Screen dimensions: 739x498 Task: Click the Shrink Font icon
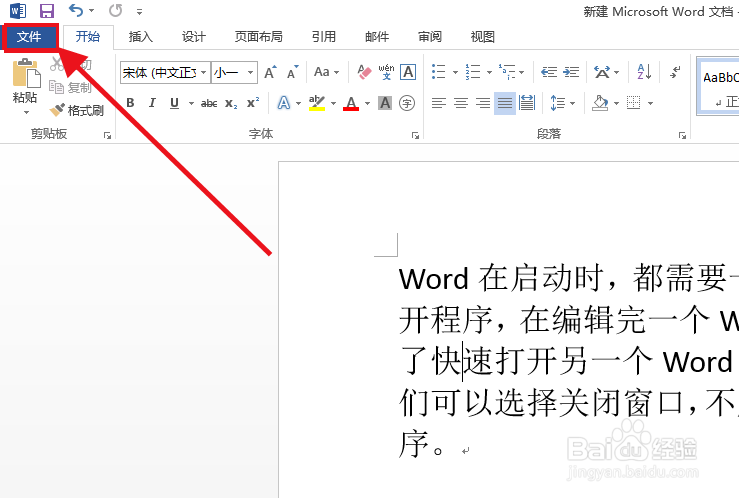coord(293,72)
